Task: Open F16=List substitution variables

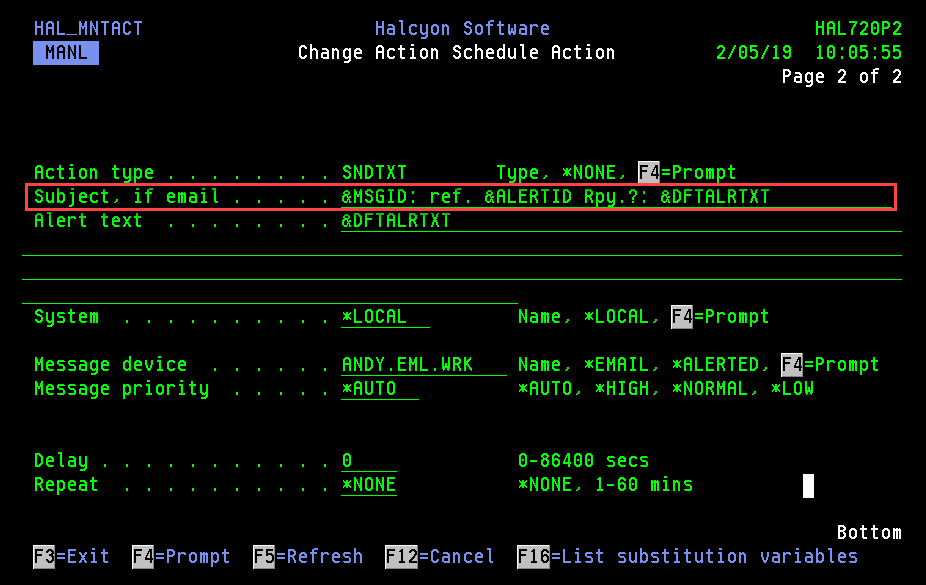Action: (687, 557)
